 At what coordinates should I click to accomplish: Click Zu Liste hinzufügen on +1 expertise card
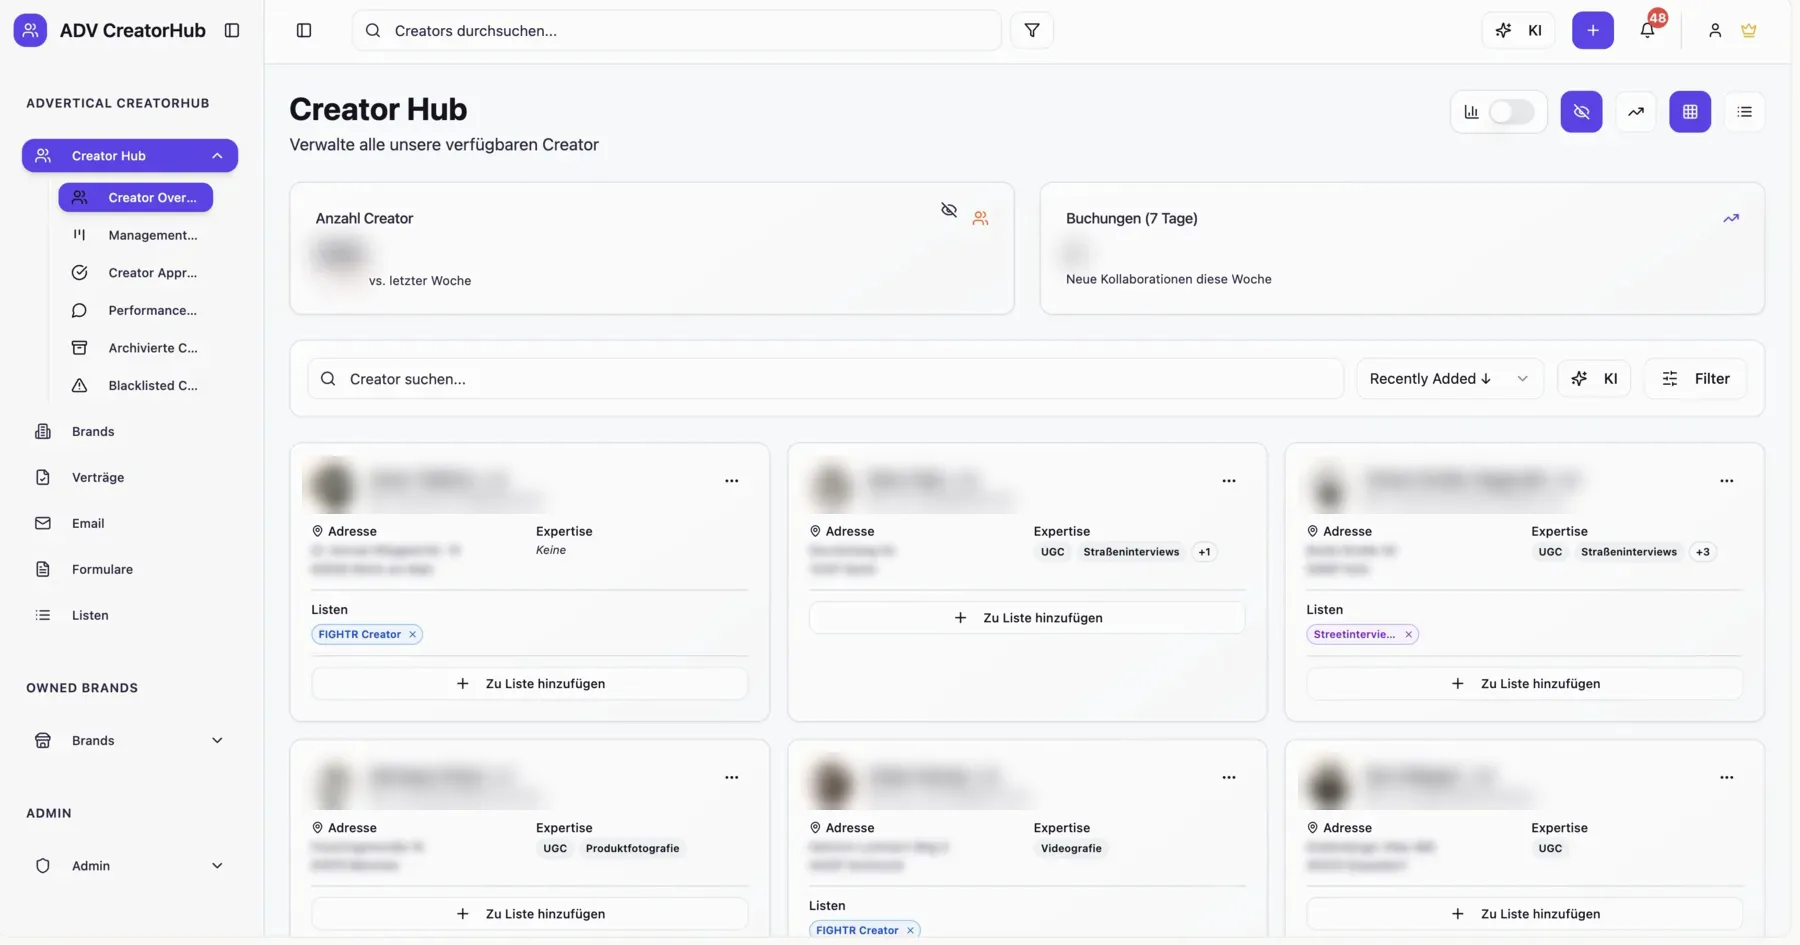coord(1027,618)
